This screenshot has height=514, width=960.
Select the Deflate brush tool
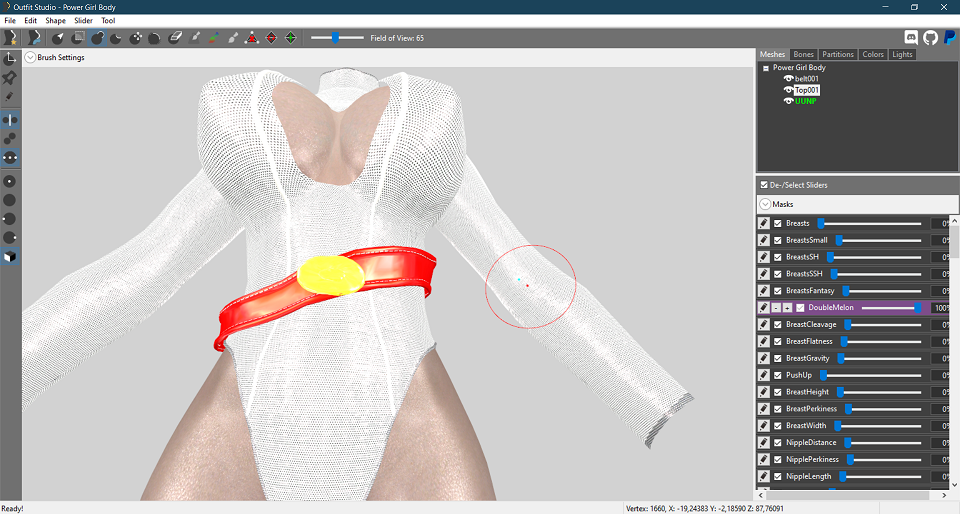point(116,38)
